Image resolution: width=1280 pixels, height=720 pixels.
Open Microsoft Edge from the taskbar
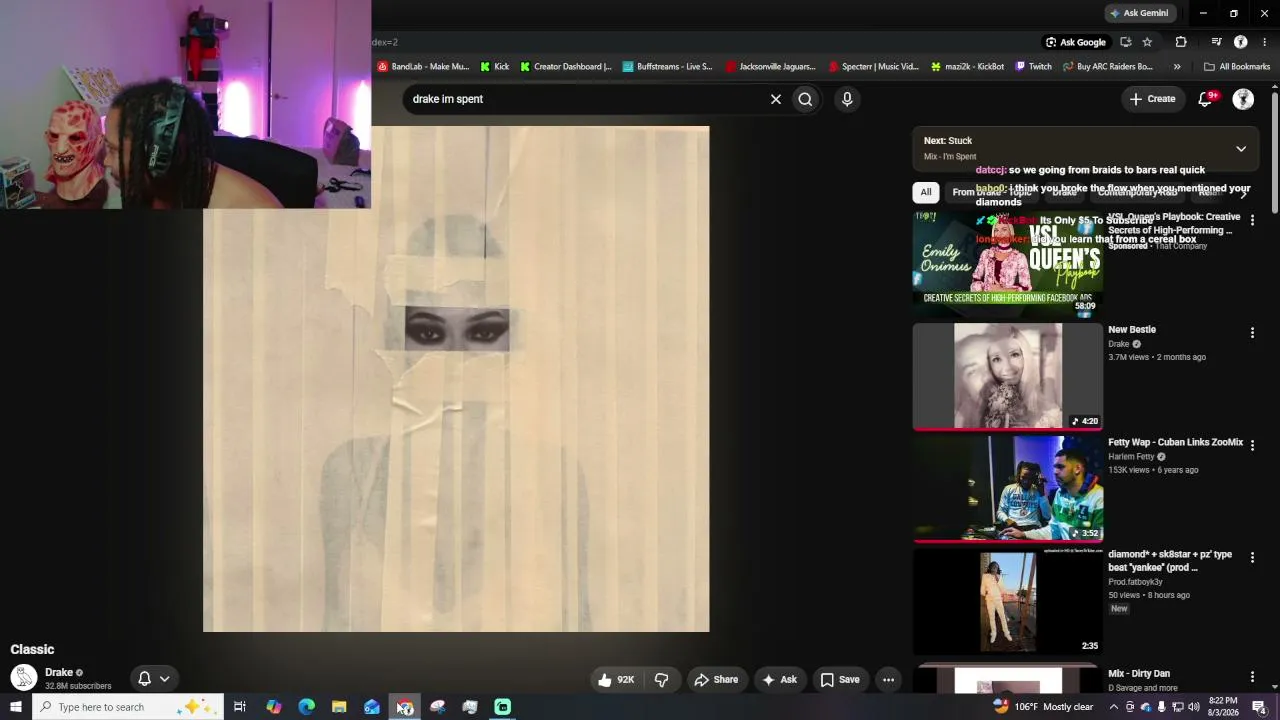pos(306,707)
